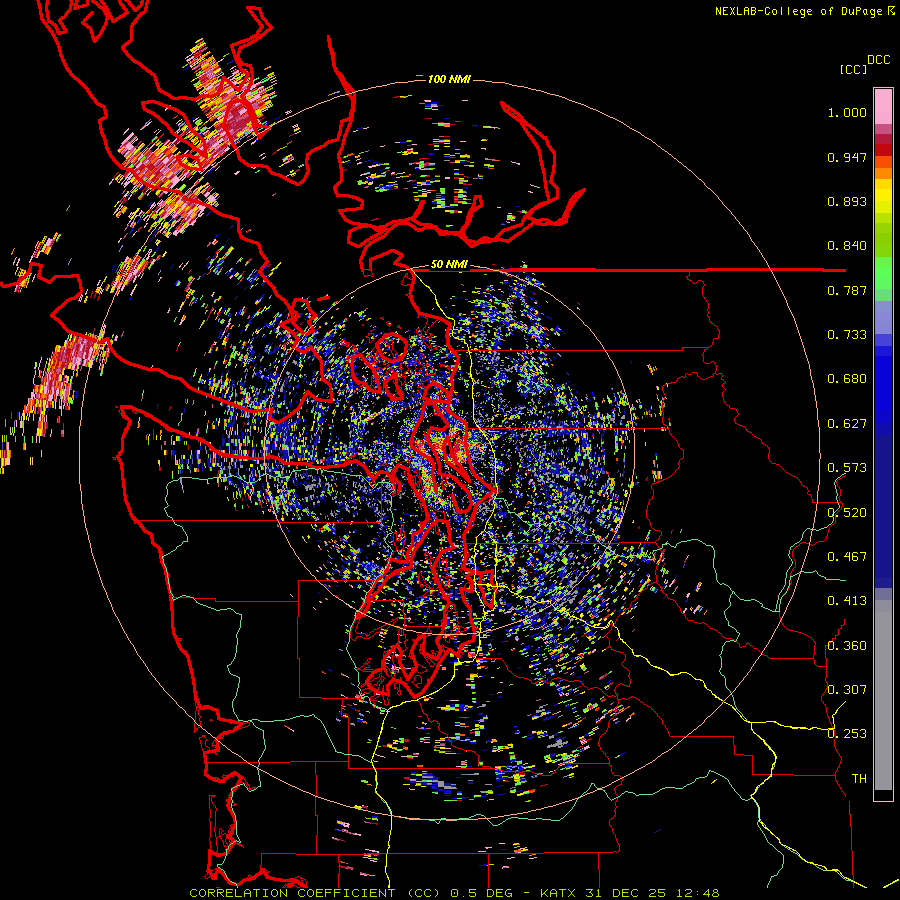Screen dimensions: 900x900
Task: Click the 0.413 value on color scale
Action: tap(847, 601)
